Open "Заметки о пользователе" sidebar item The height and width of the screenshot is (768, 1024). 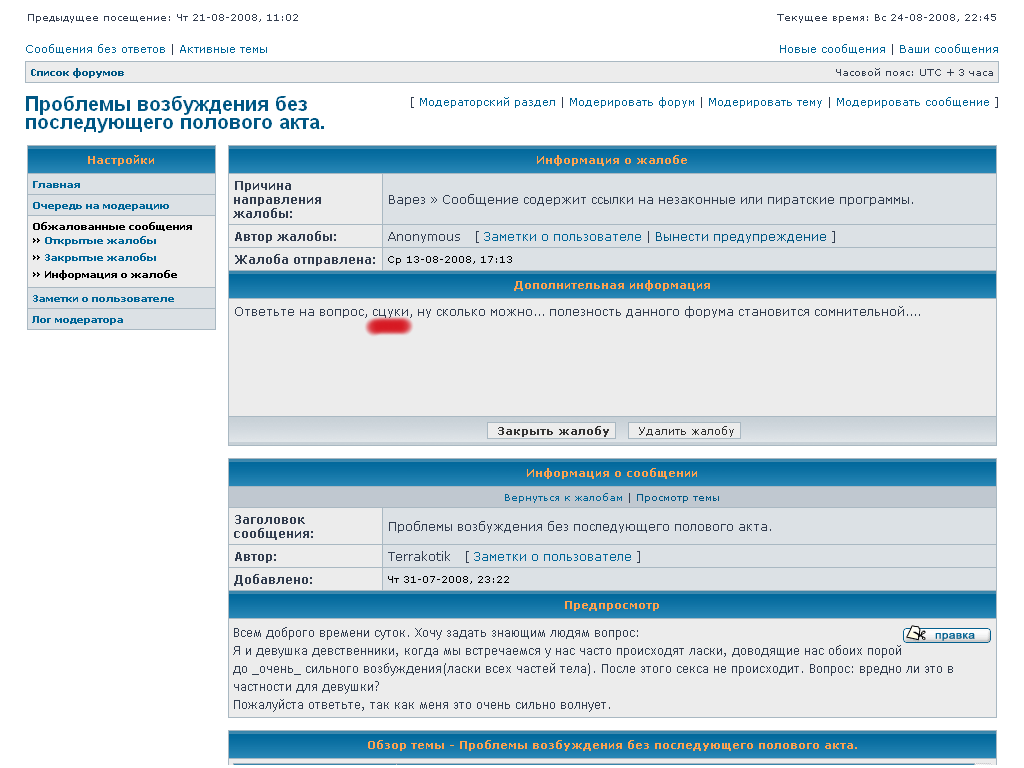[x=103, y=299]
